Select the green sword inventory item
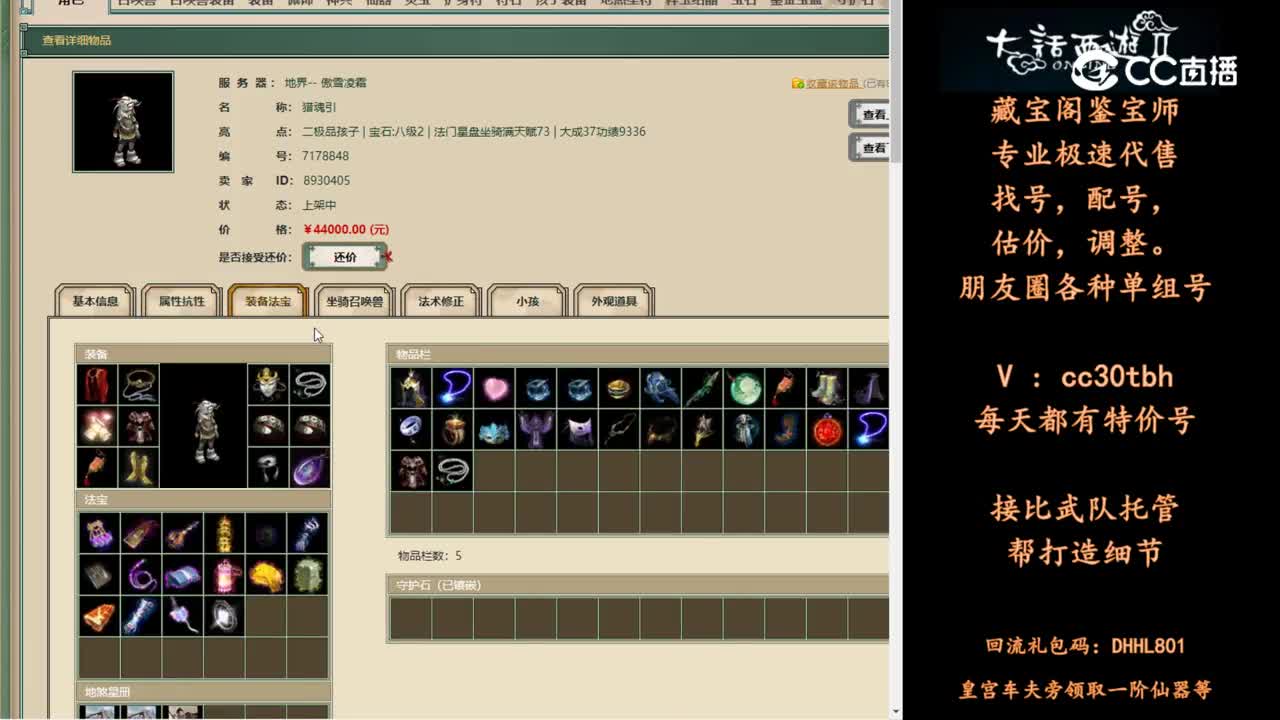 click(x=703, y=388)
